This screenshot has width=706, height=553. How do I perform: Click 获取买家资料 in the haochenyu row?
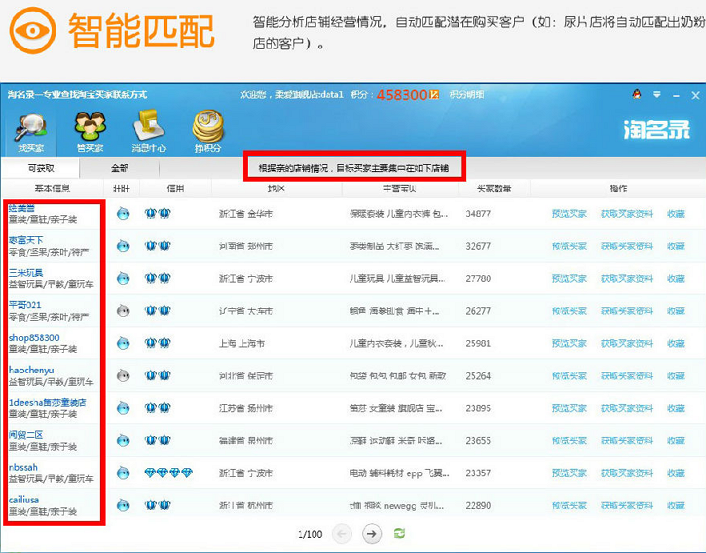(x=627, y=376)
